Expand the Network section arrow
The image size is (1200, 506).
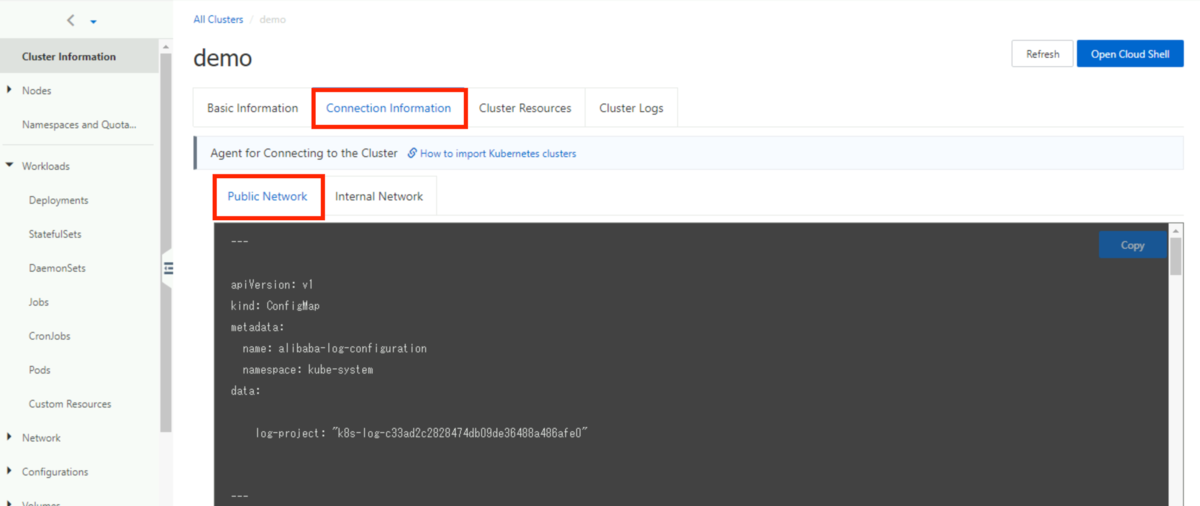click(x=9, y=437)
